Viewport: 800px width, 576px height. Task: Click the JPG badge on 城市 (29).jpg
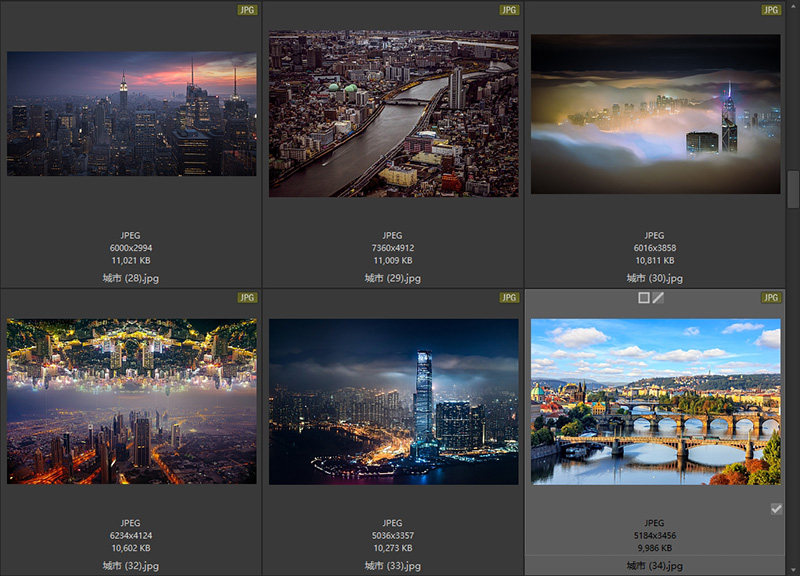509,10
